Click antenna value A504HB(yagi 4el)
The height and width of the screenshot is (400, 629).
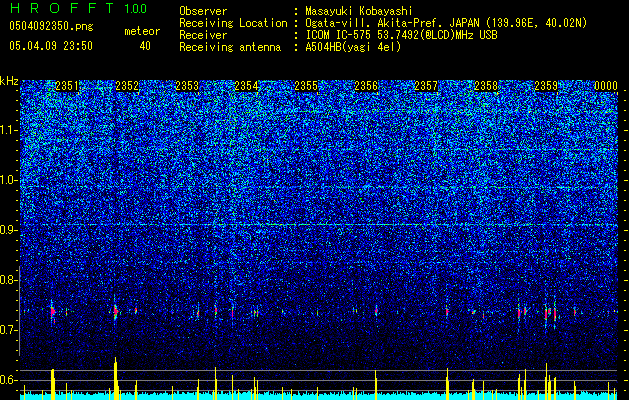point(353,47)
